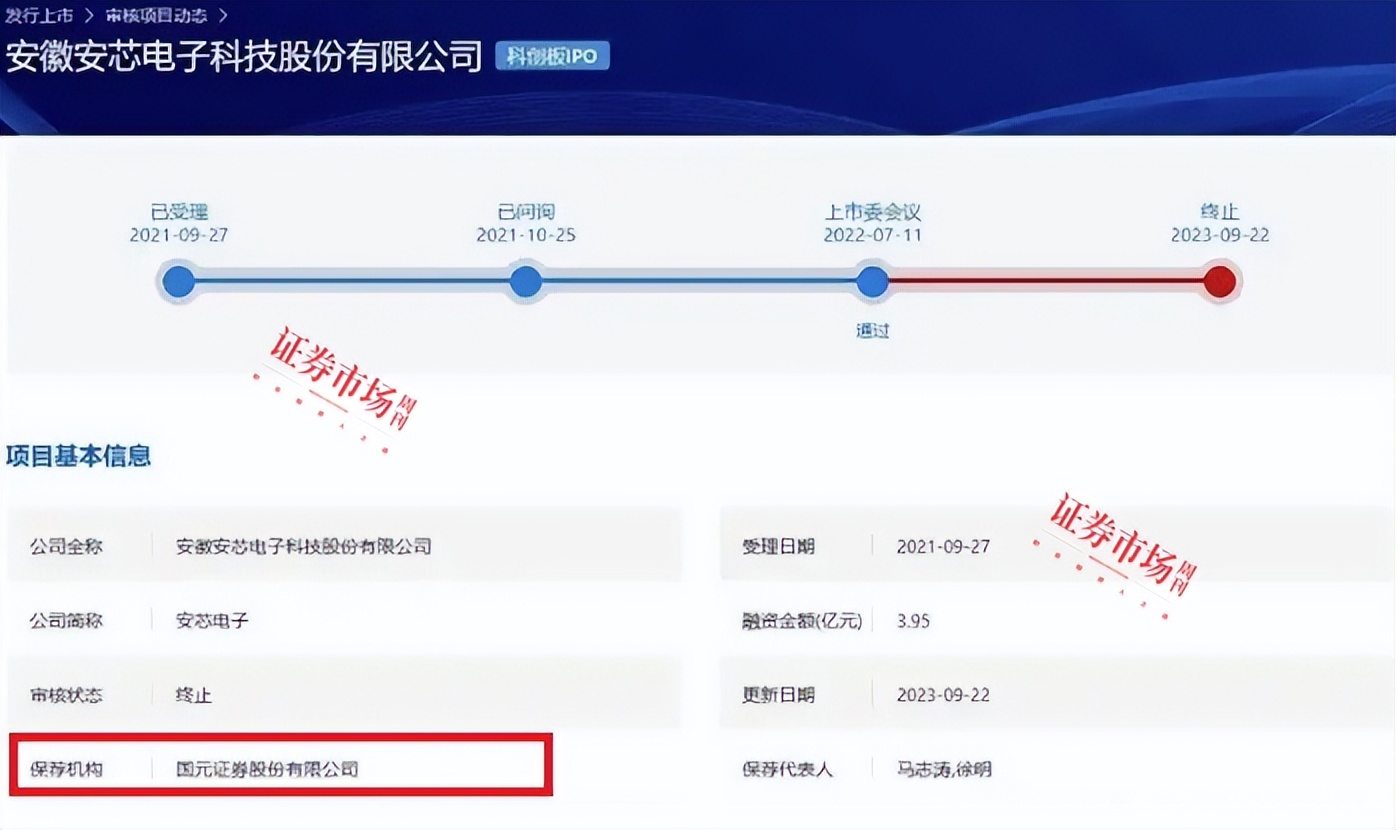1396x830 pixels.
Task: Select the 保荐机构 field label
Action: pos(66,769)
